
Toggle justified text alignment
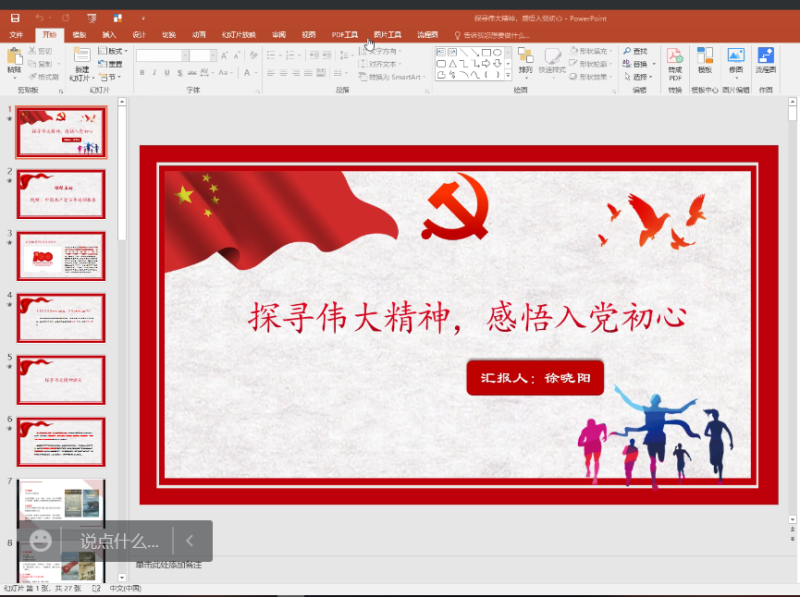tap(308, 73)
